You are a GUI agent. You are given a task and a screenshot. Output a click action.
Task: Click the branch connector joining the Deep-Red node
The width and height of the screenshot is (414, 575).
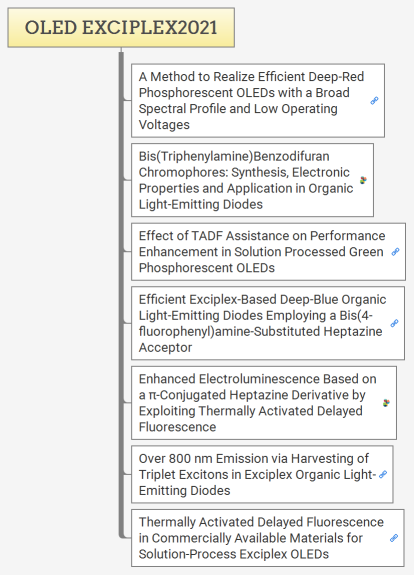point(127,99)
